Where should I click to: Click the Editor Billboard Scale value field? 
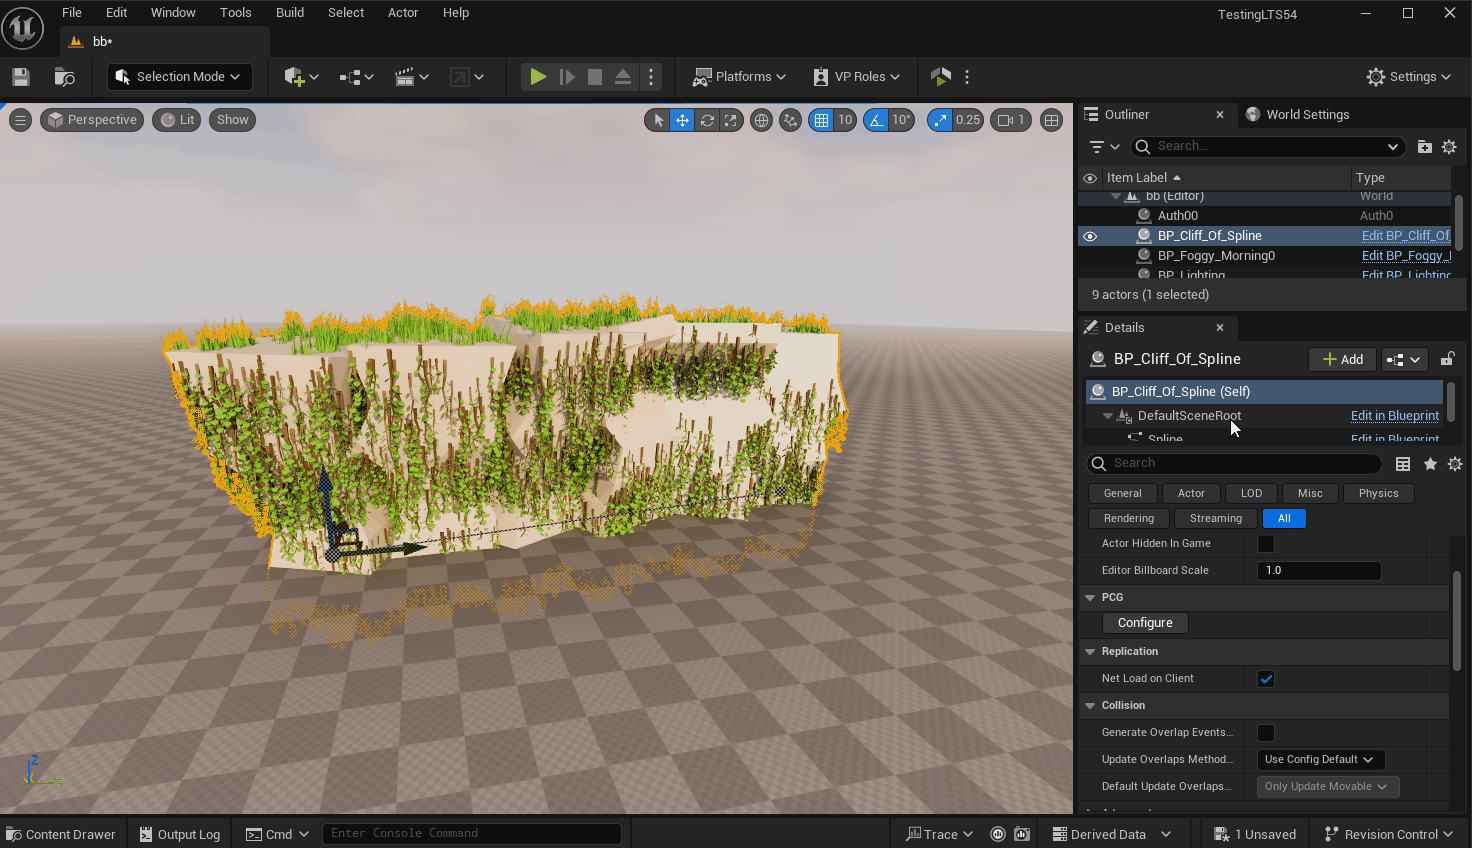[x=1319, y=571]
